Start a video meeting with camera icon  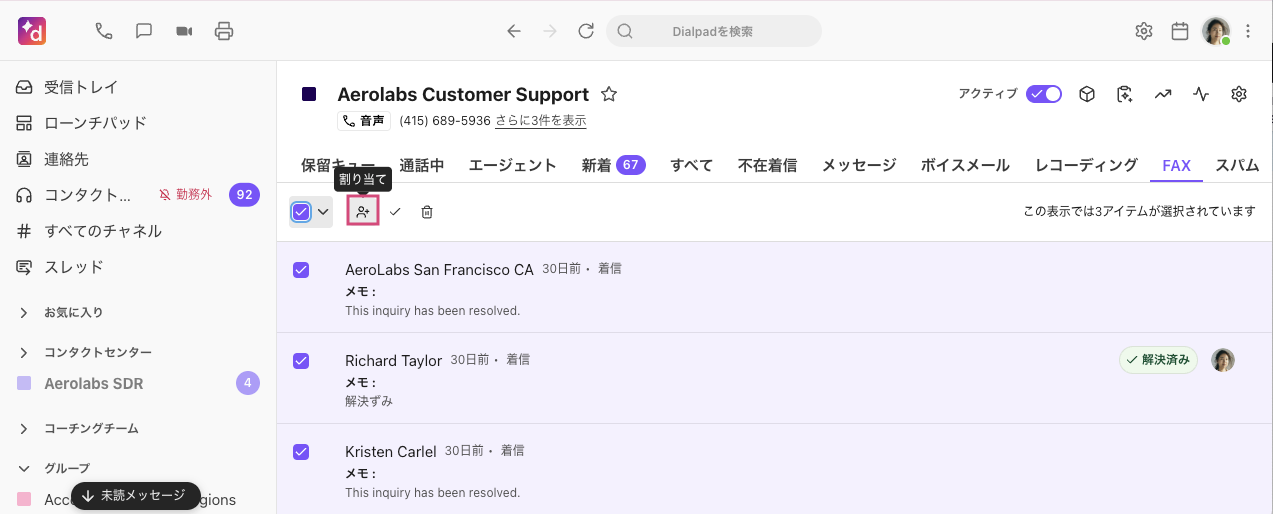click(184, 31)
